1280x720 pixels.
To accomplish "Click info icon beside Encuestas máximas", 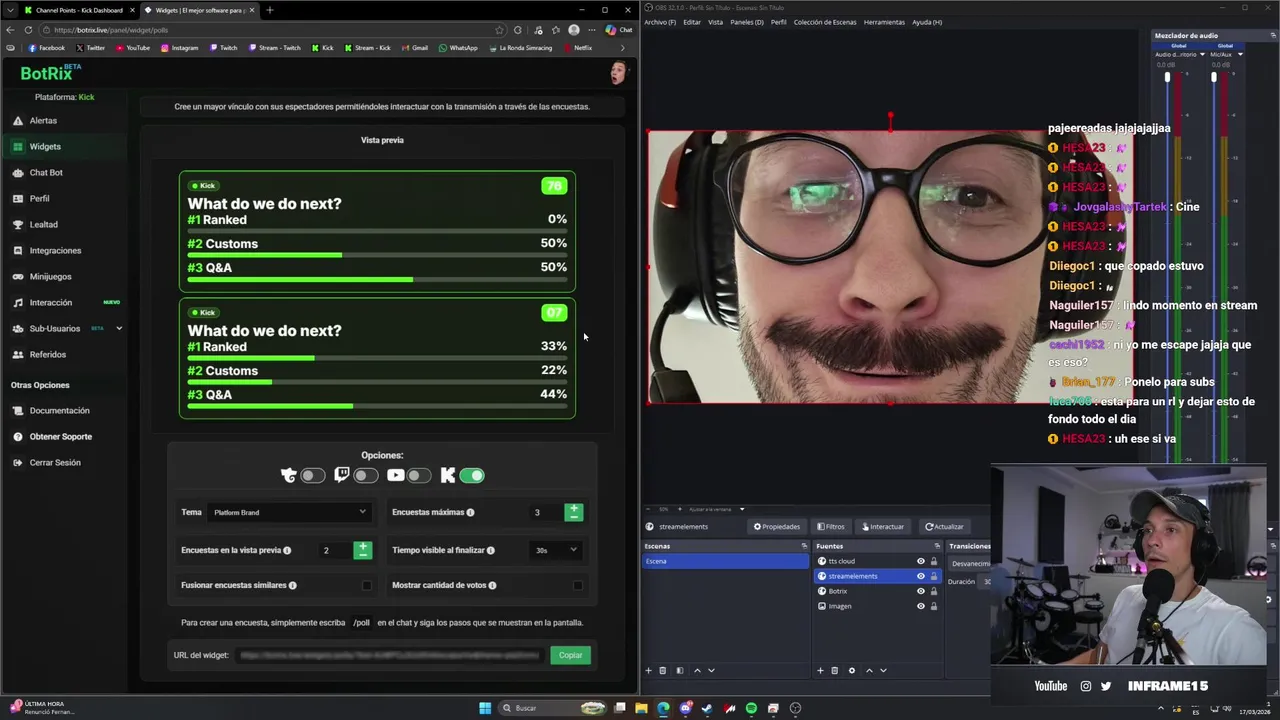I will coord(470,512).
